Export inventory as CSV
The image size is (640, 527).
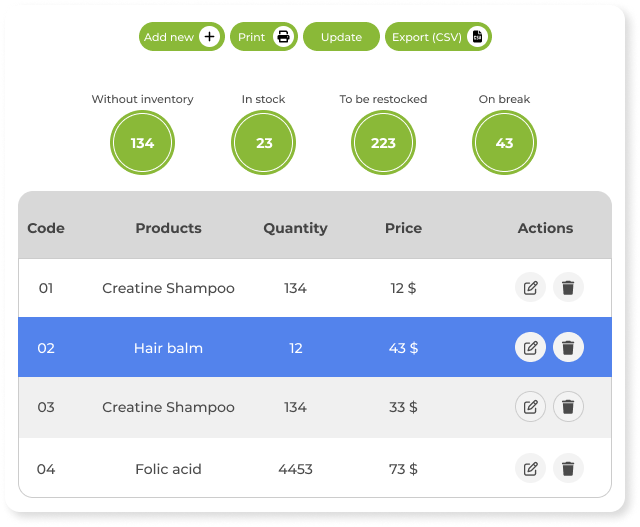pyautogui.click(x=438, y=37)
